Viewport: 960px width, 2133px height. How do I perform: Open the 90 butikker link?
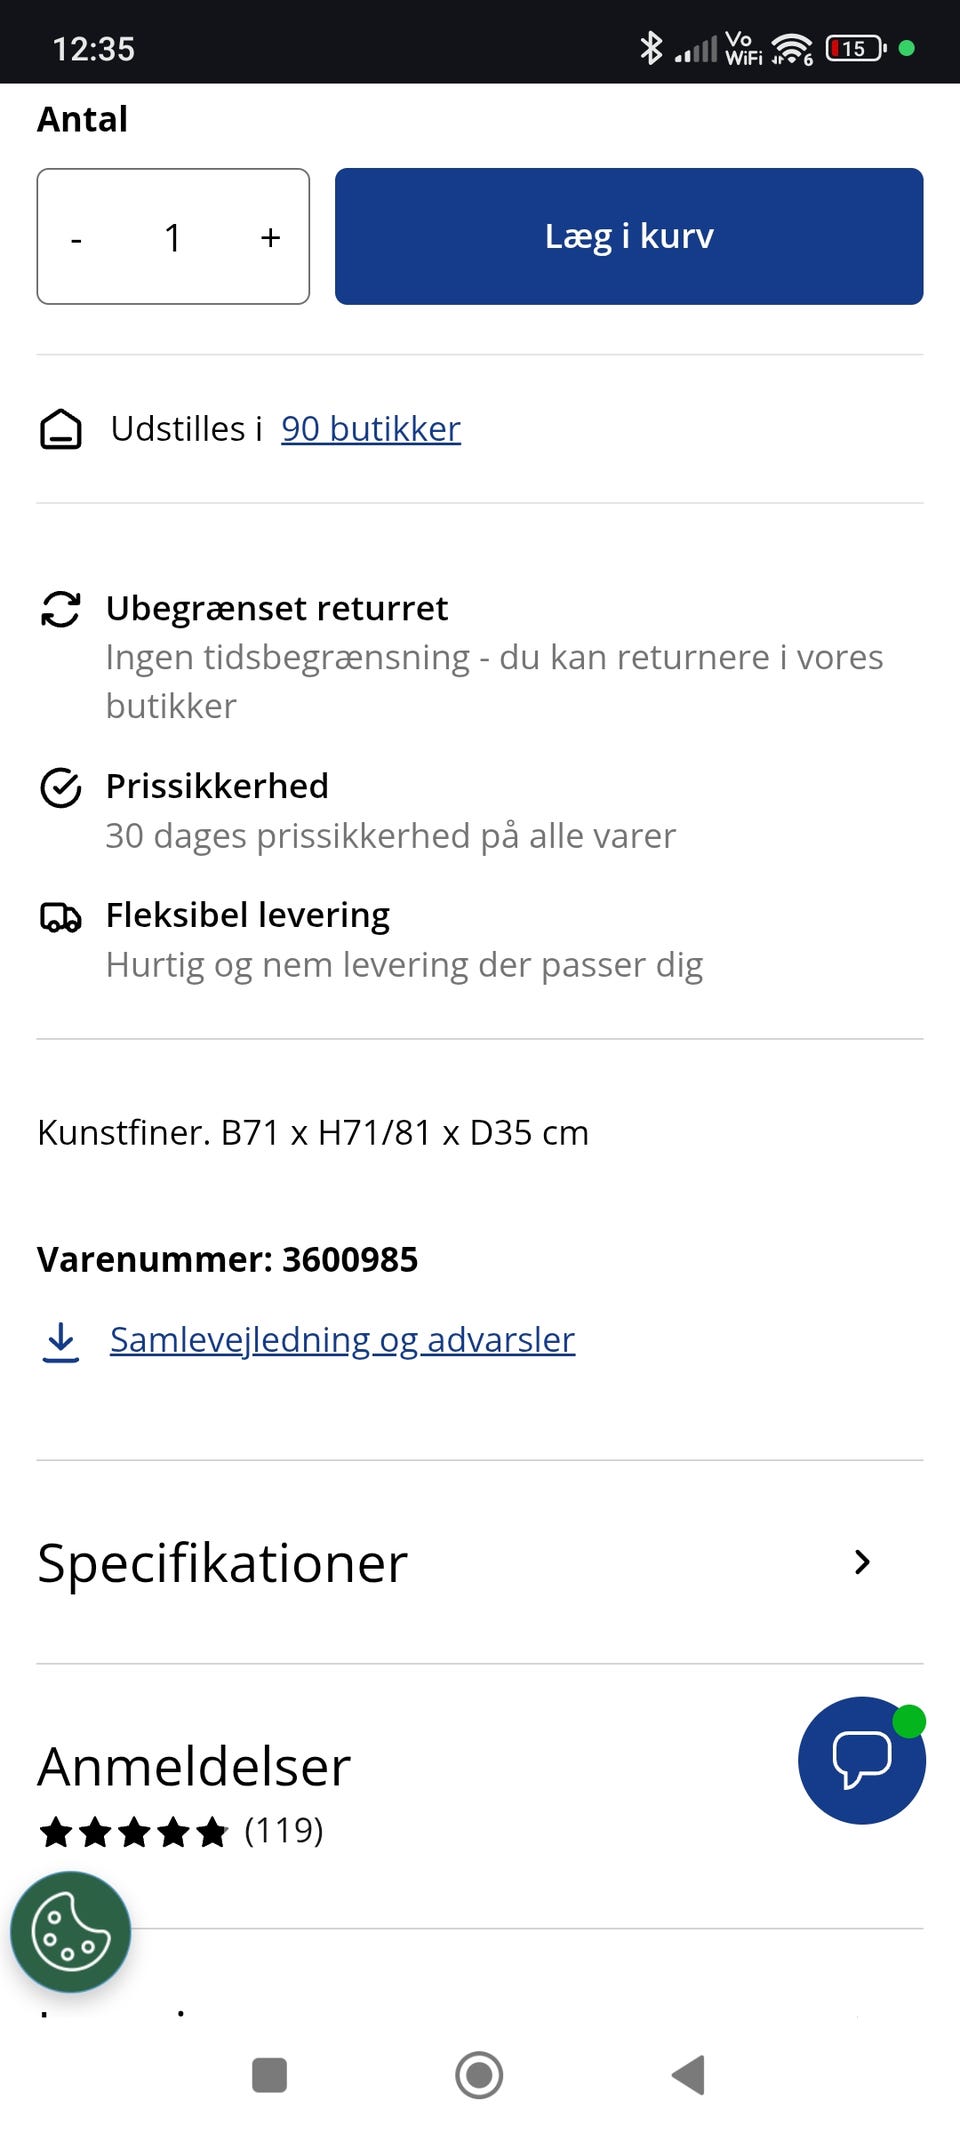pyautogui.click(x=370, y=429)
